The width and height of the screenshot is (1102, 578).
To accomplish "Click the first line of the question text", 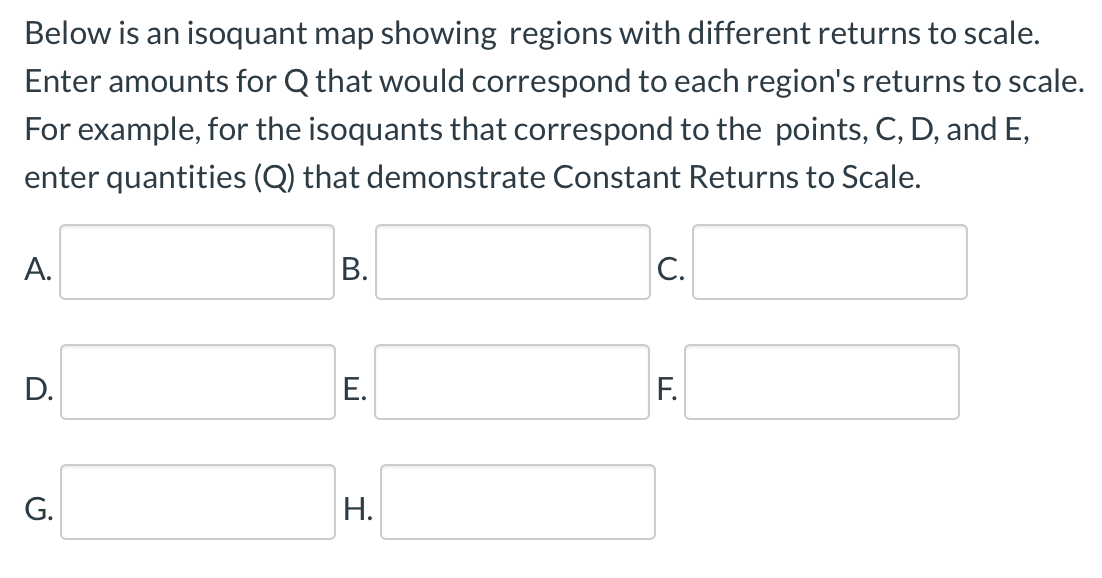I will tap(530, 32).
